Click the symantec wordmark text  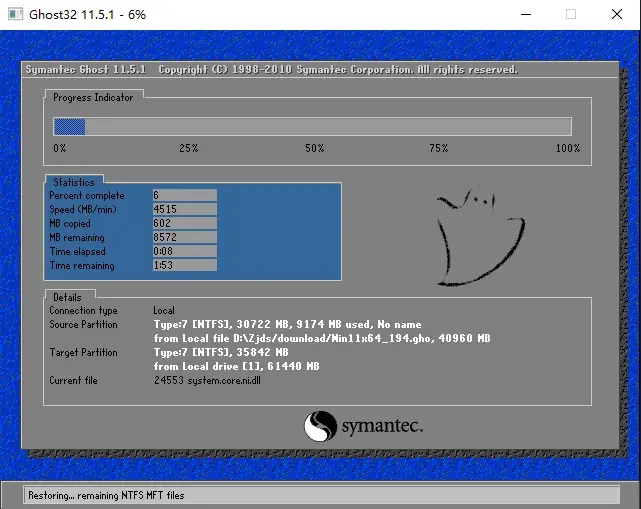(x=382, y=426)
